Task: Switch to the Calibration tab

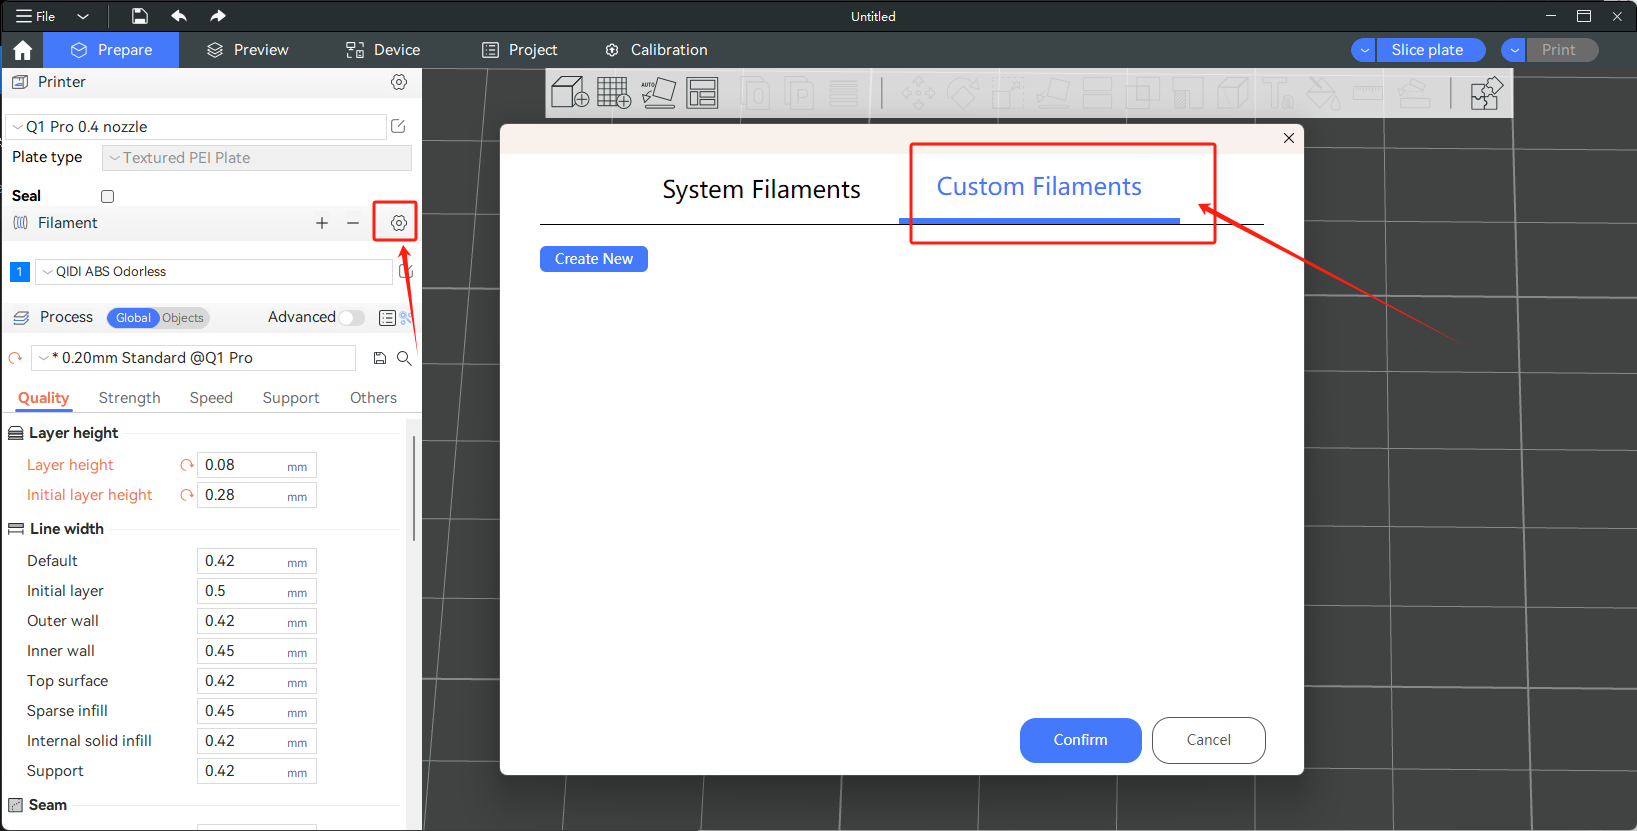Action: (657, 50)
